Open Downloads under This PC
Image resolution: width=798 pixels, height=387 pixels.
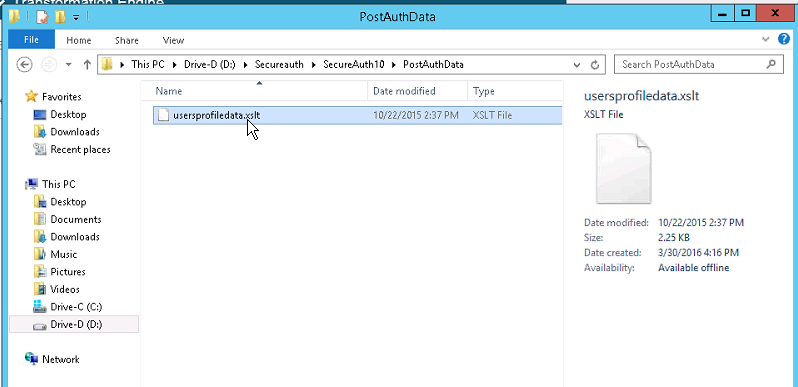pos(75,237)
